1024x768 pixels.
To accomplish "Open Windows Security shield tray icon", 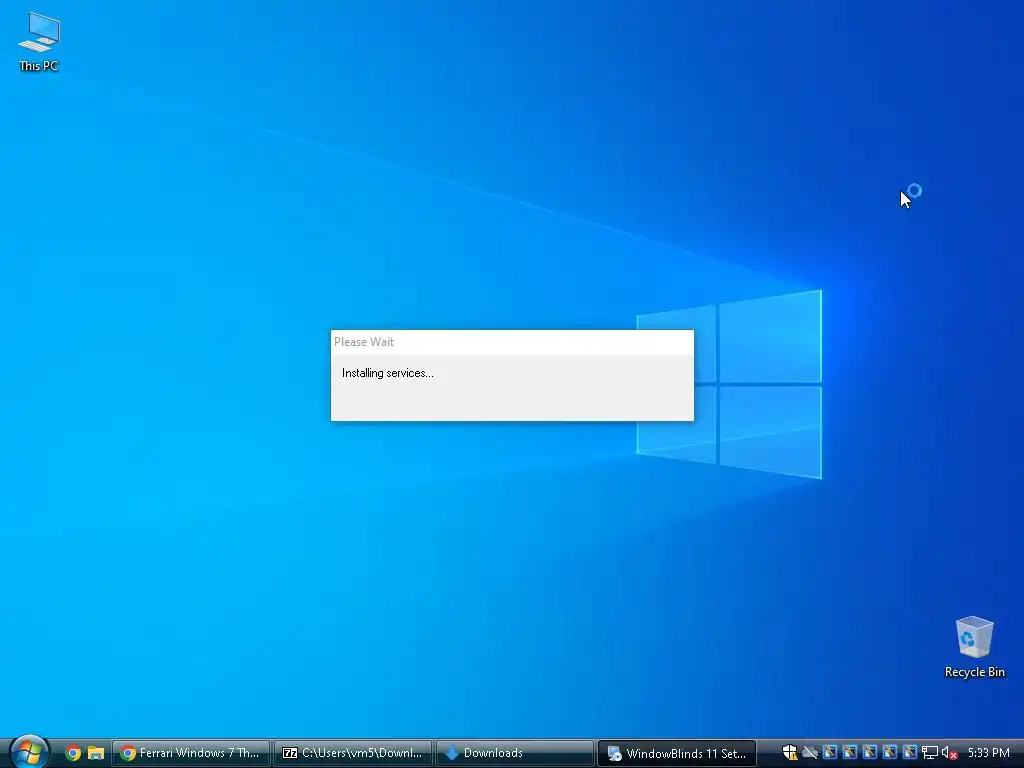I will coord(790,753).
